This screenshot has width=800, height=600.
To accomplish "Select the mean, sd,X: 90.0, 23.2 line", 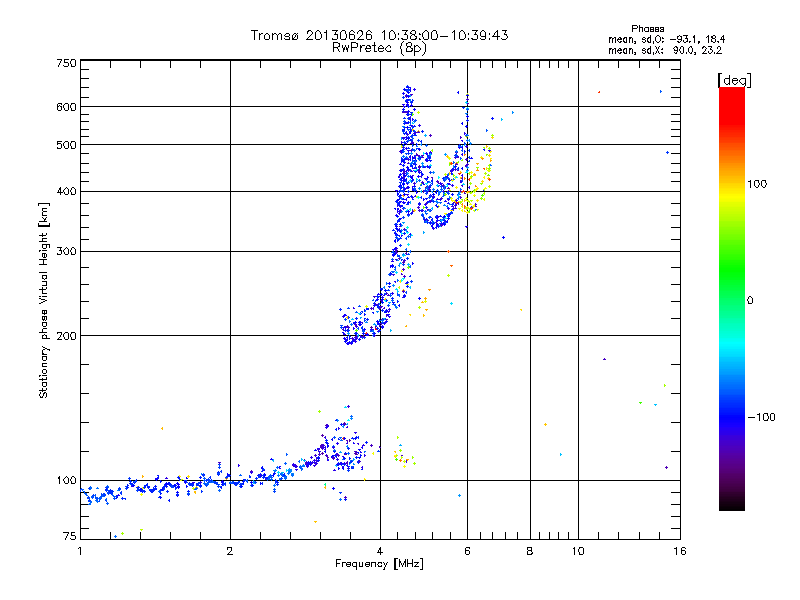I will click(665, 50).
